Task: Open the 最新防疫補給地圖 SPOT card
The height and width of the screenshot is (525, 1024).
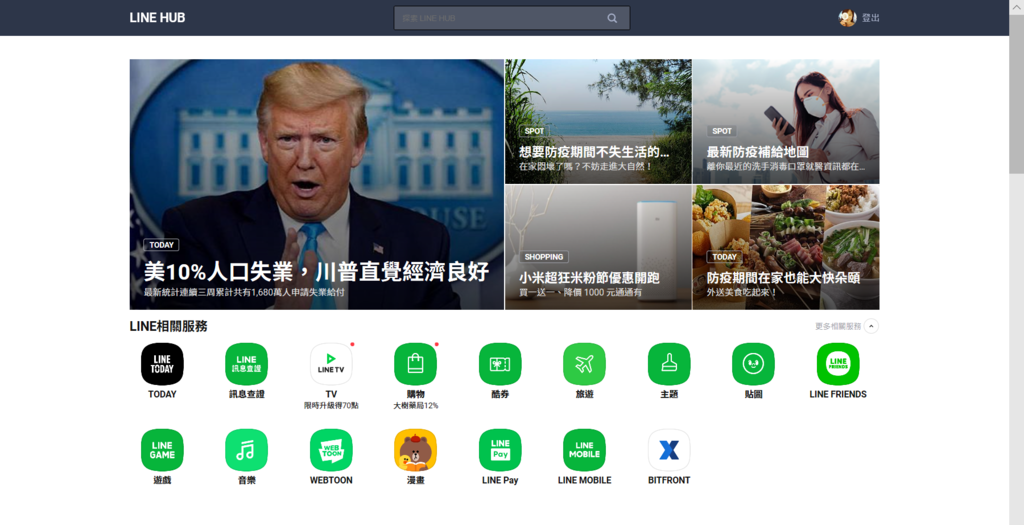Action: 786,121
